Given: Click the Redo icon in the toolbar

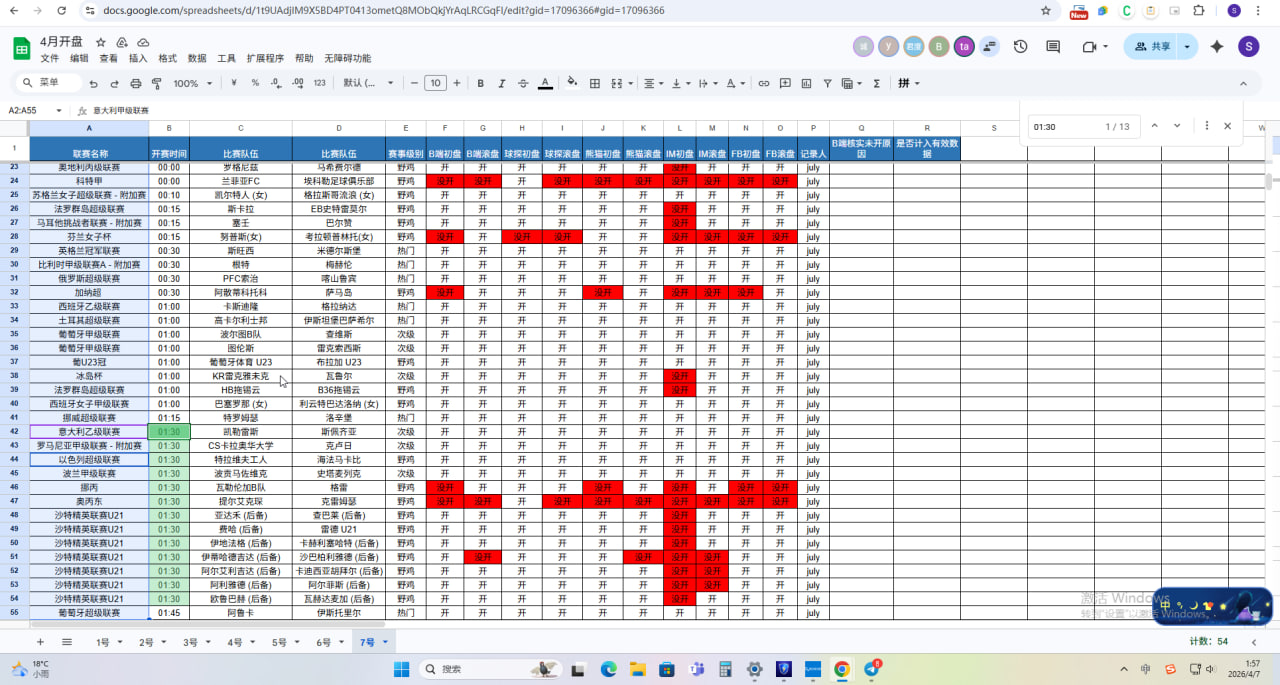Looking at the screenshot, I should [114, 84].
